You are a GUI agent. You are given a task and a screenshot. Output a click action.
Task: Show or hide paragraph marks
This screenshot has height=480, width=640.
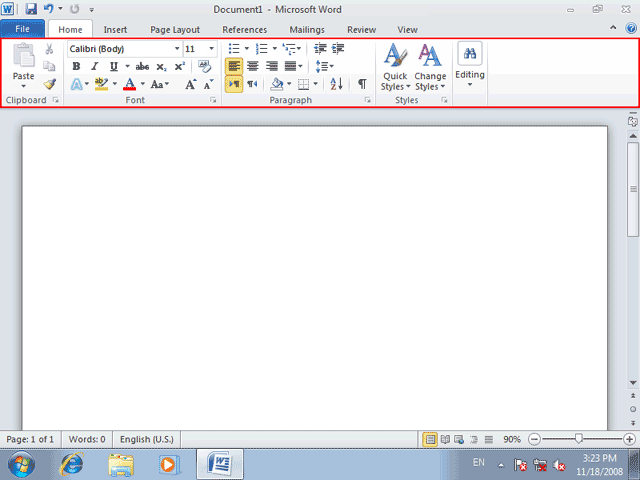pyautogui.click(x=362, y=84)
